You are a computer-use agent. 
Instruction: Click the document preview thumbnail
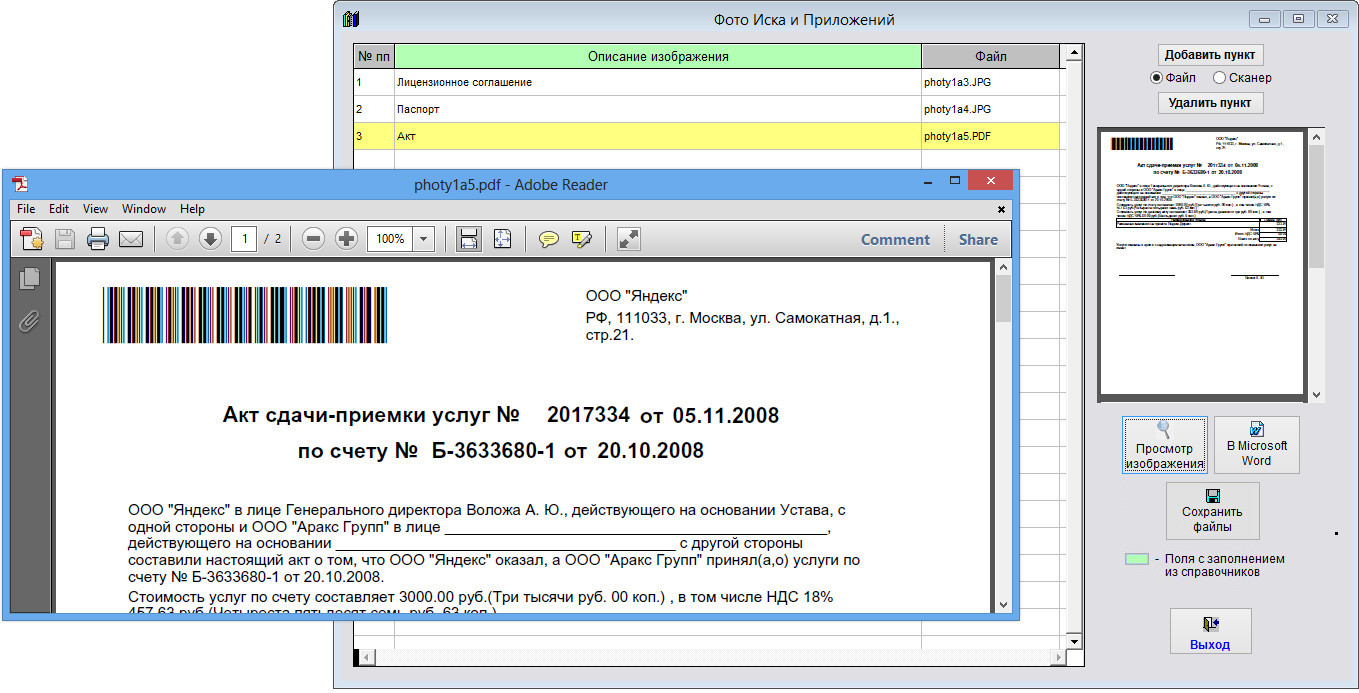click(1202, 264)
